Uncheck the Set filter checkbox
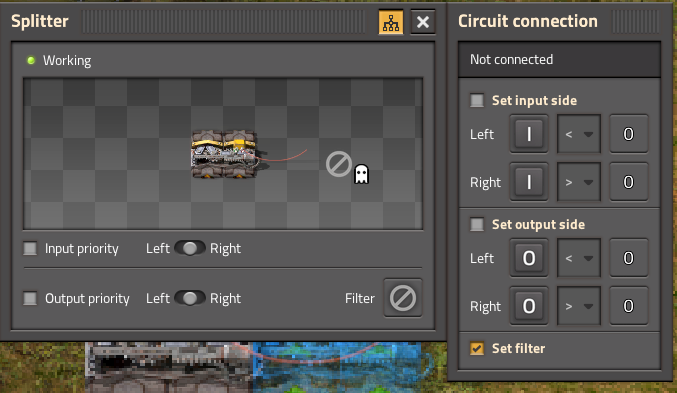677x393 pixels. 477,348
